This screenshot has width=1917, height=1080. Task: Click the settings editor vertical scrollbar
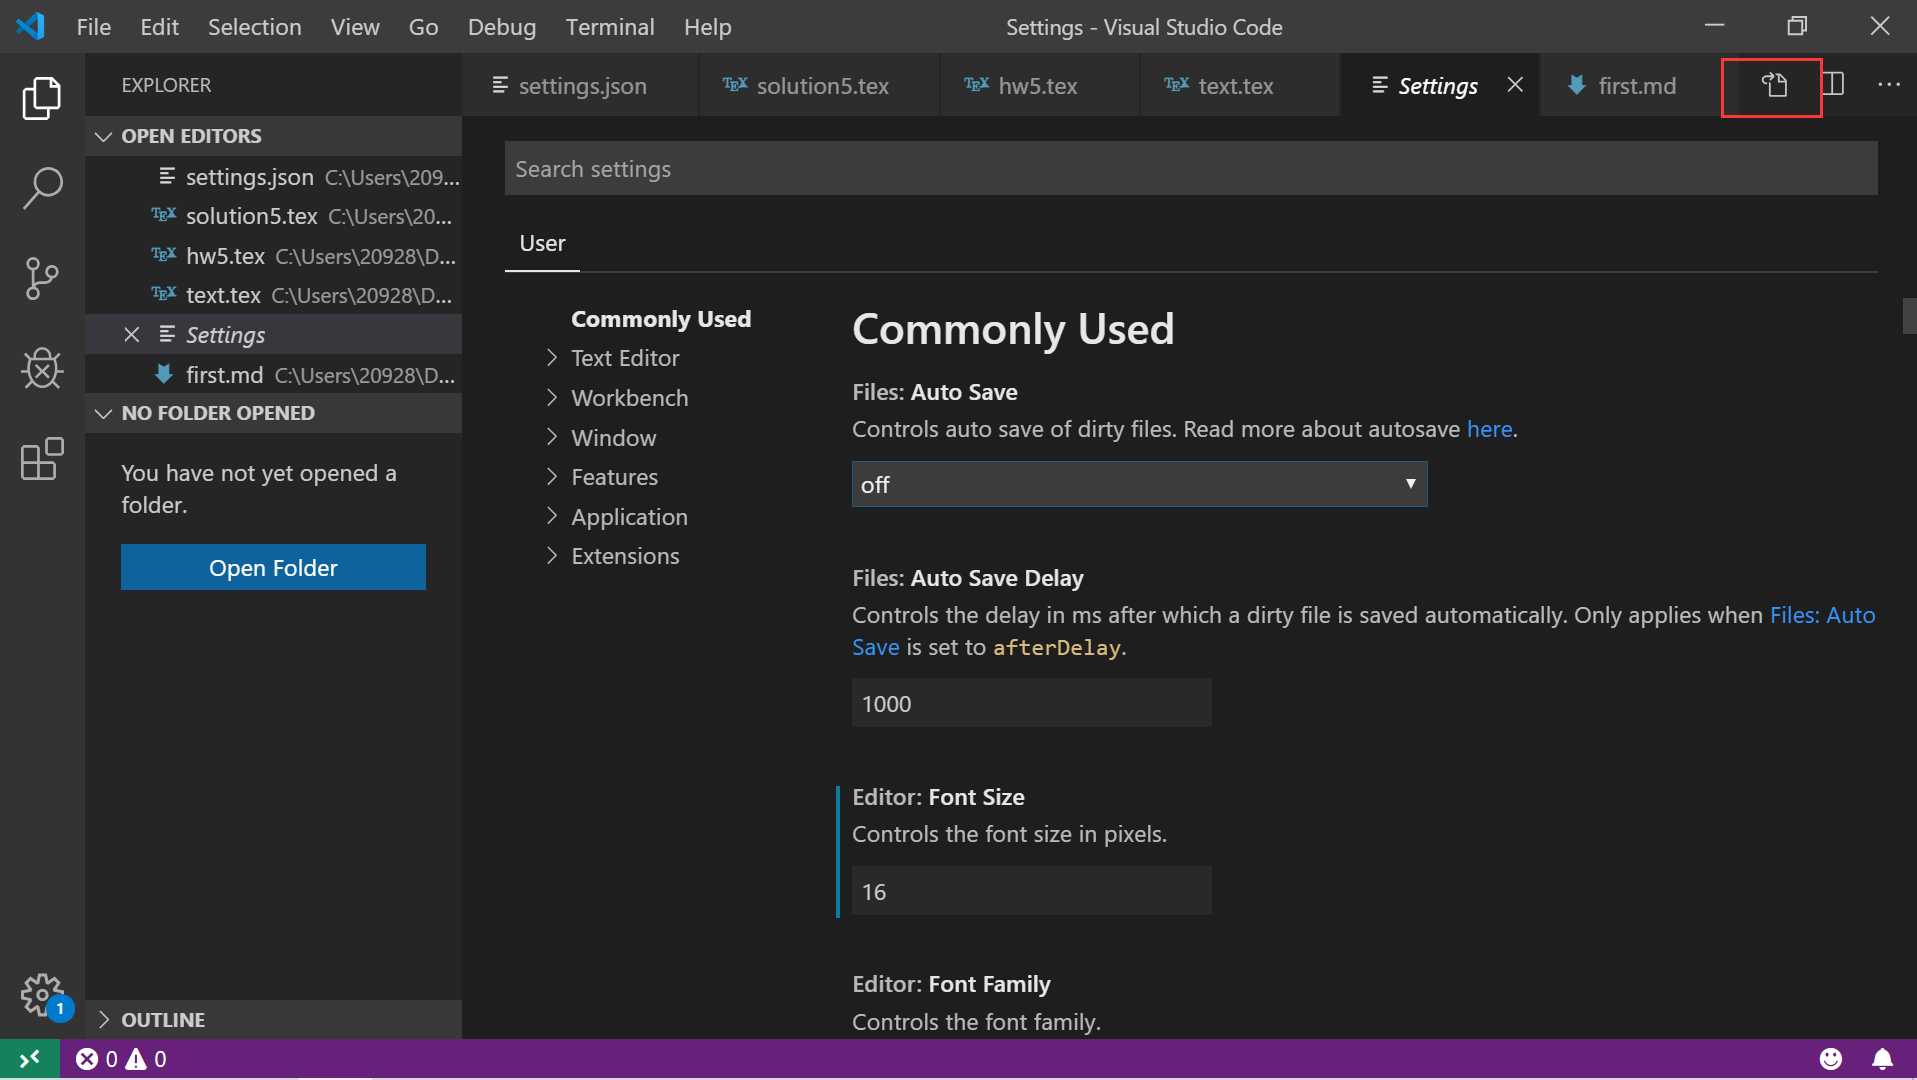coord(1909,316)
